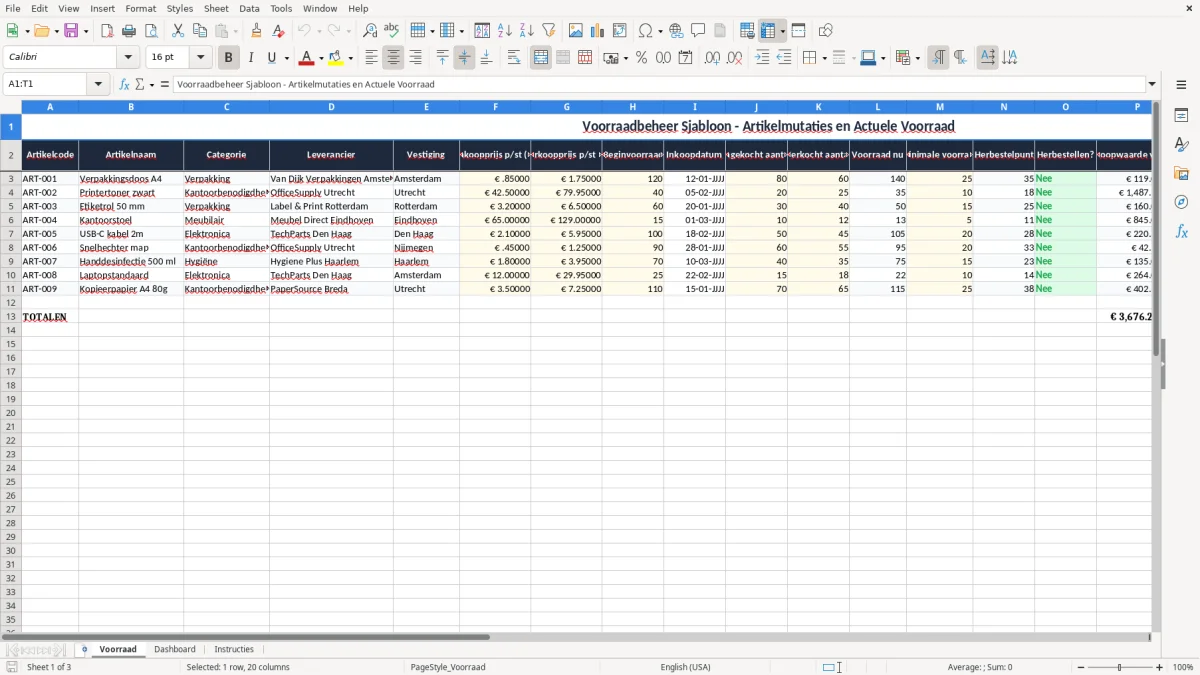Image resolution: width=1200 pixels, height=675 pixels.
Task: Open the Open-document dropdown arrow
Action: pyautogui.click(x=57, y=31)
